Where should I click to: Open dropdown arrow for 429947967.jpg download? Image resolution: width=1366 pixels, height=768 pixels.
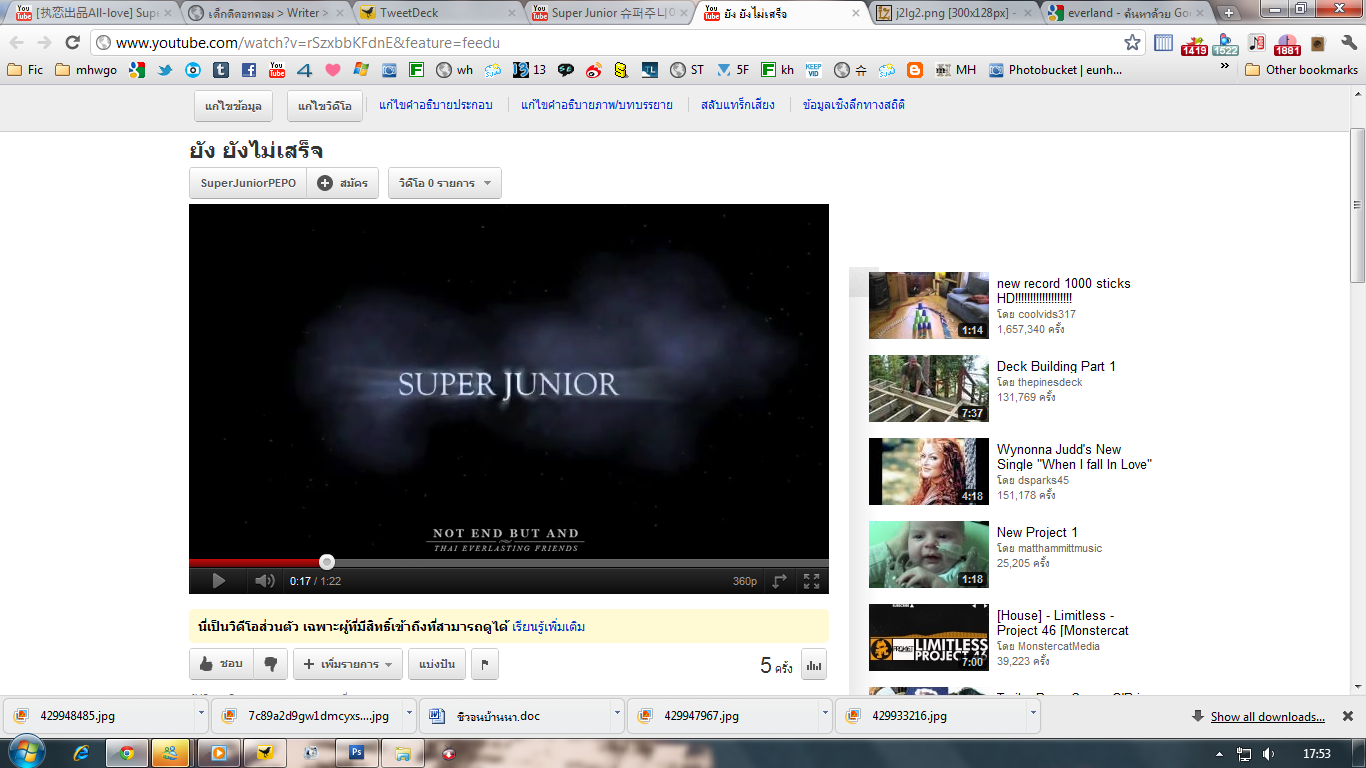(825, 715)
